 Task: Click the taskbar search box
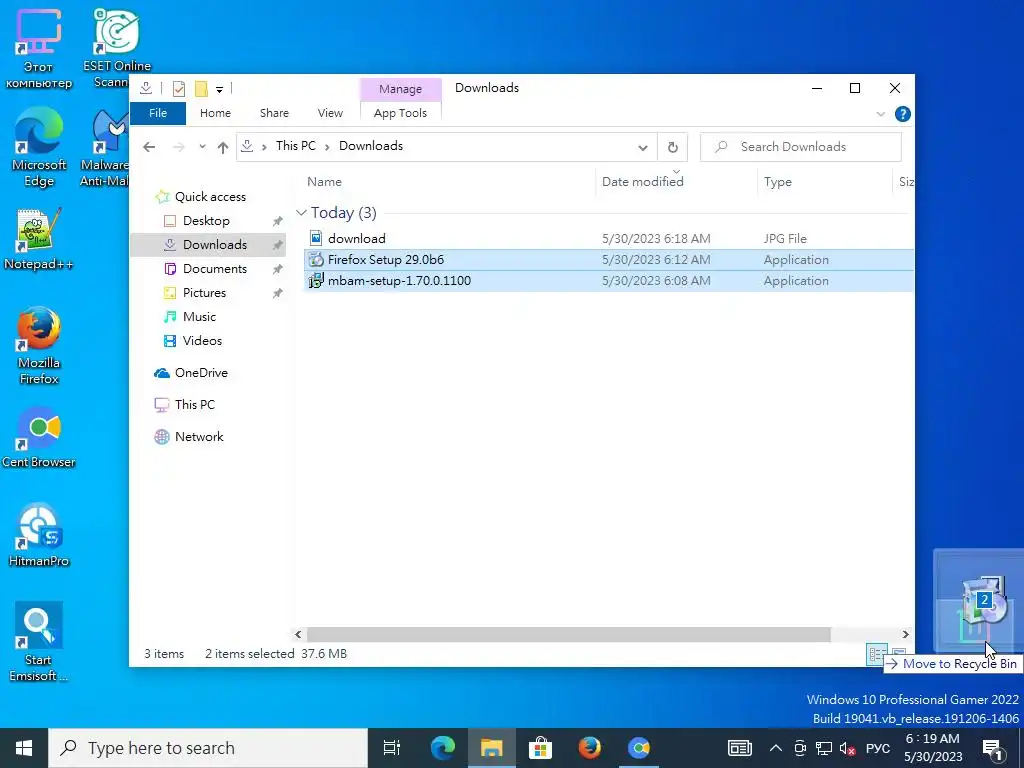coord(208,748)
